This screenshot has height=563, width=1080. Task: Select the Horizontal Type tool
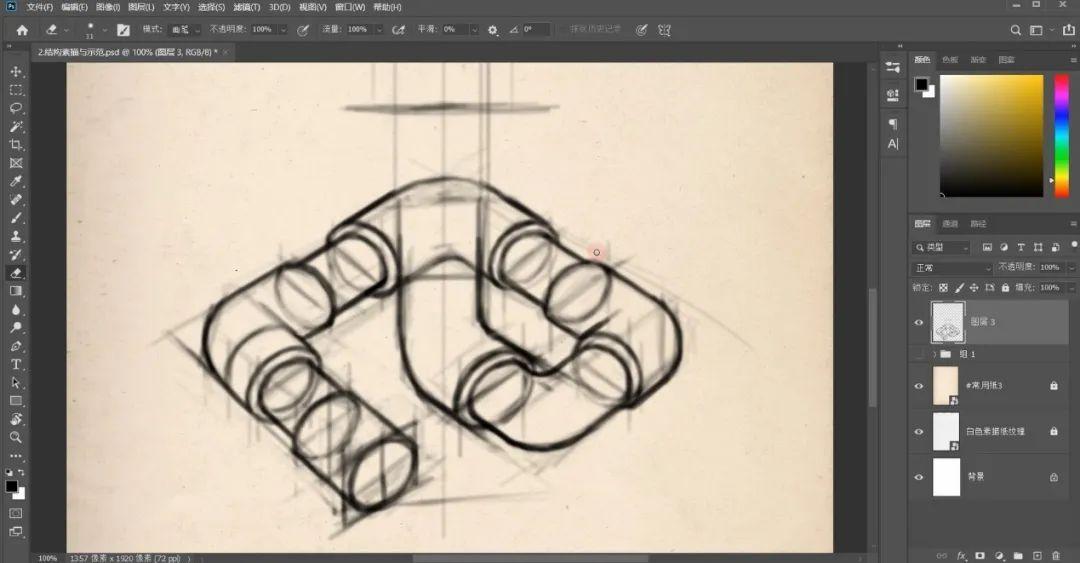click(16, 364)
